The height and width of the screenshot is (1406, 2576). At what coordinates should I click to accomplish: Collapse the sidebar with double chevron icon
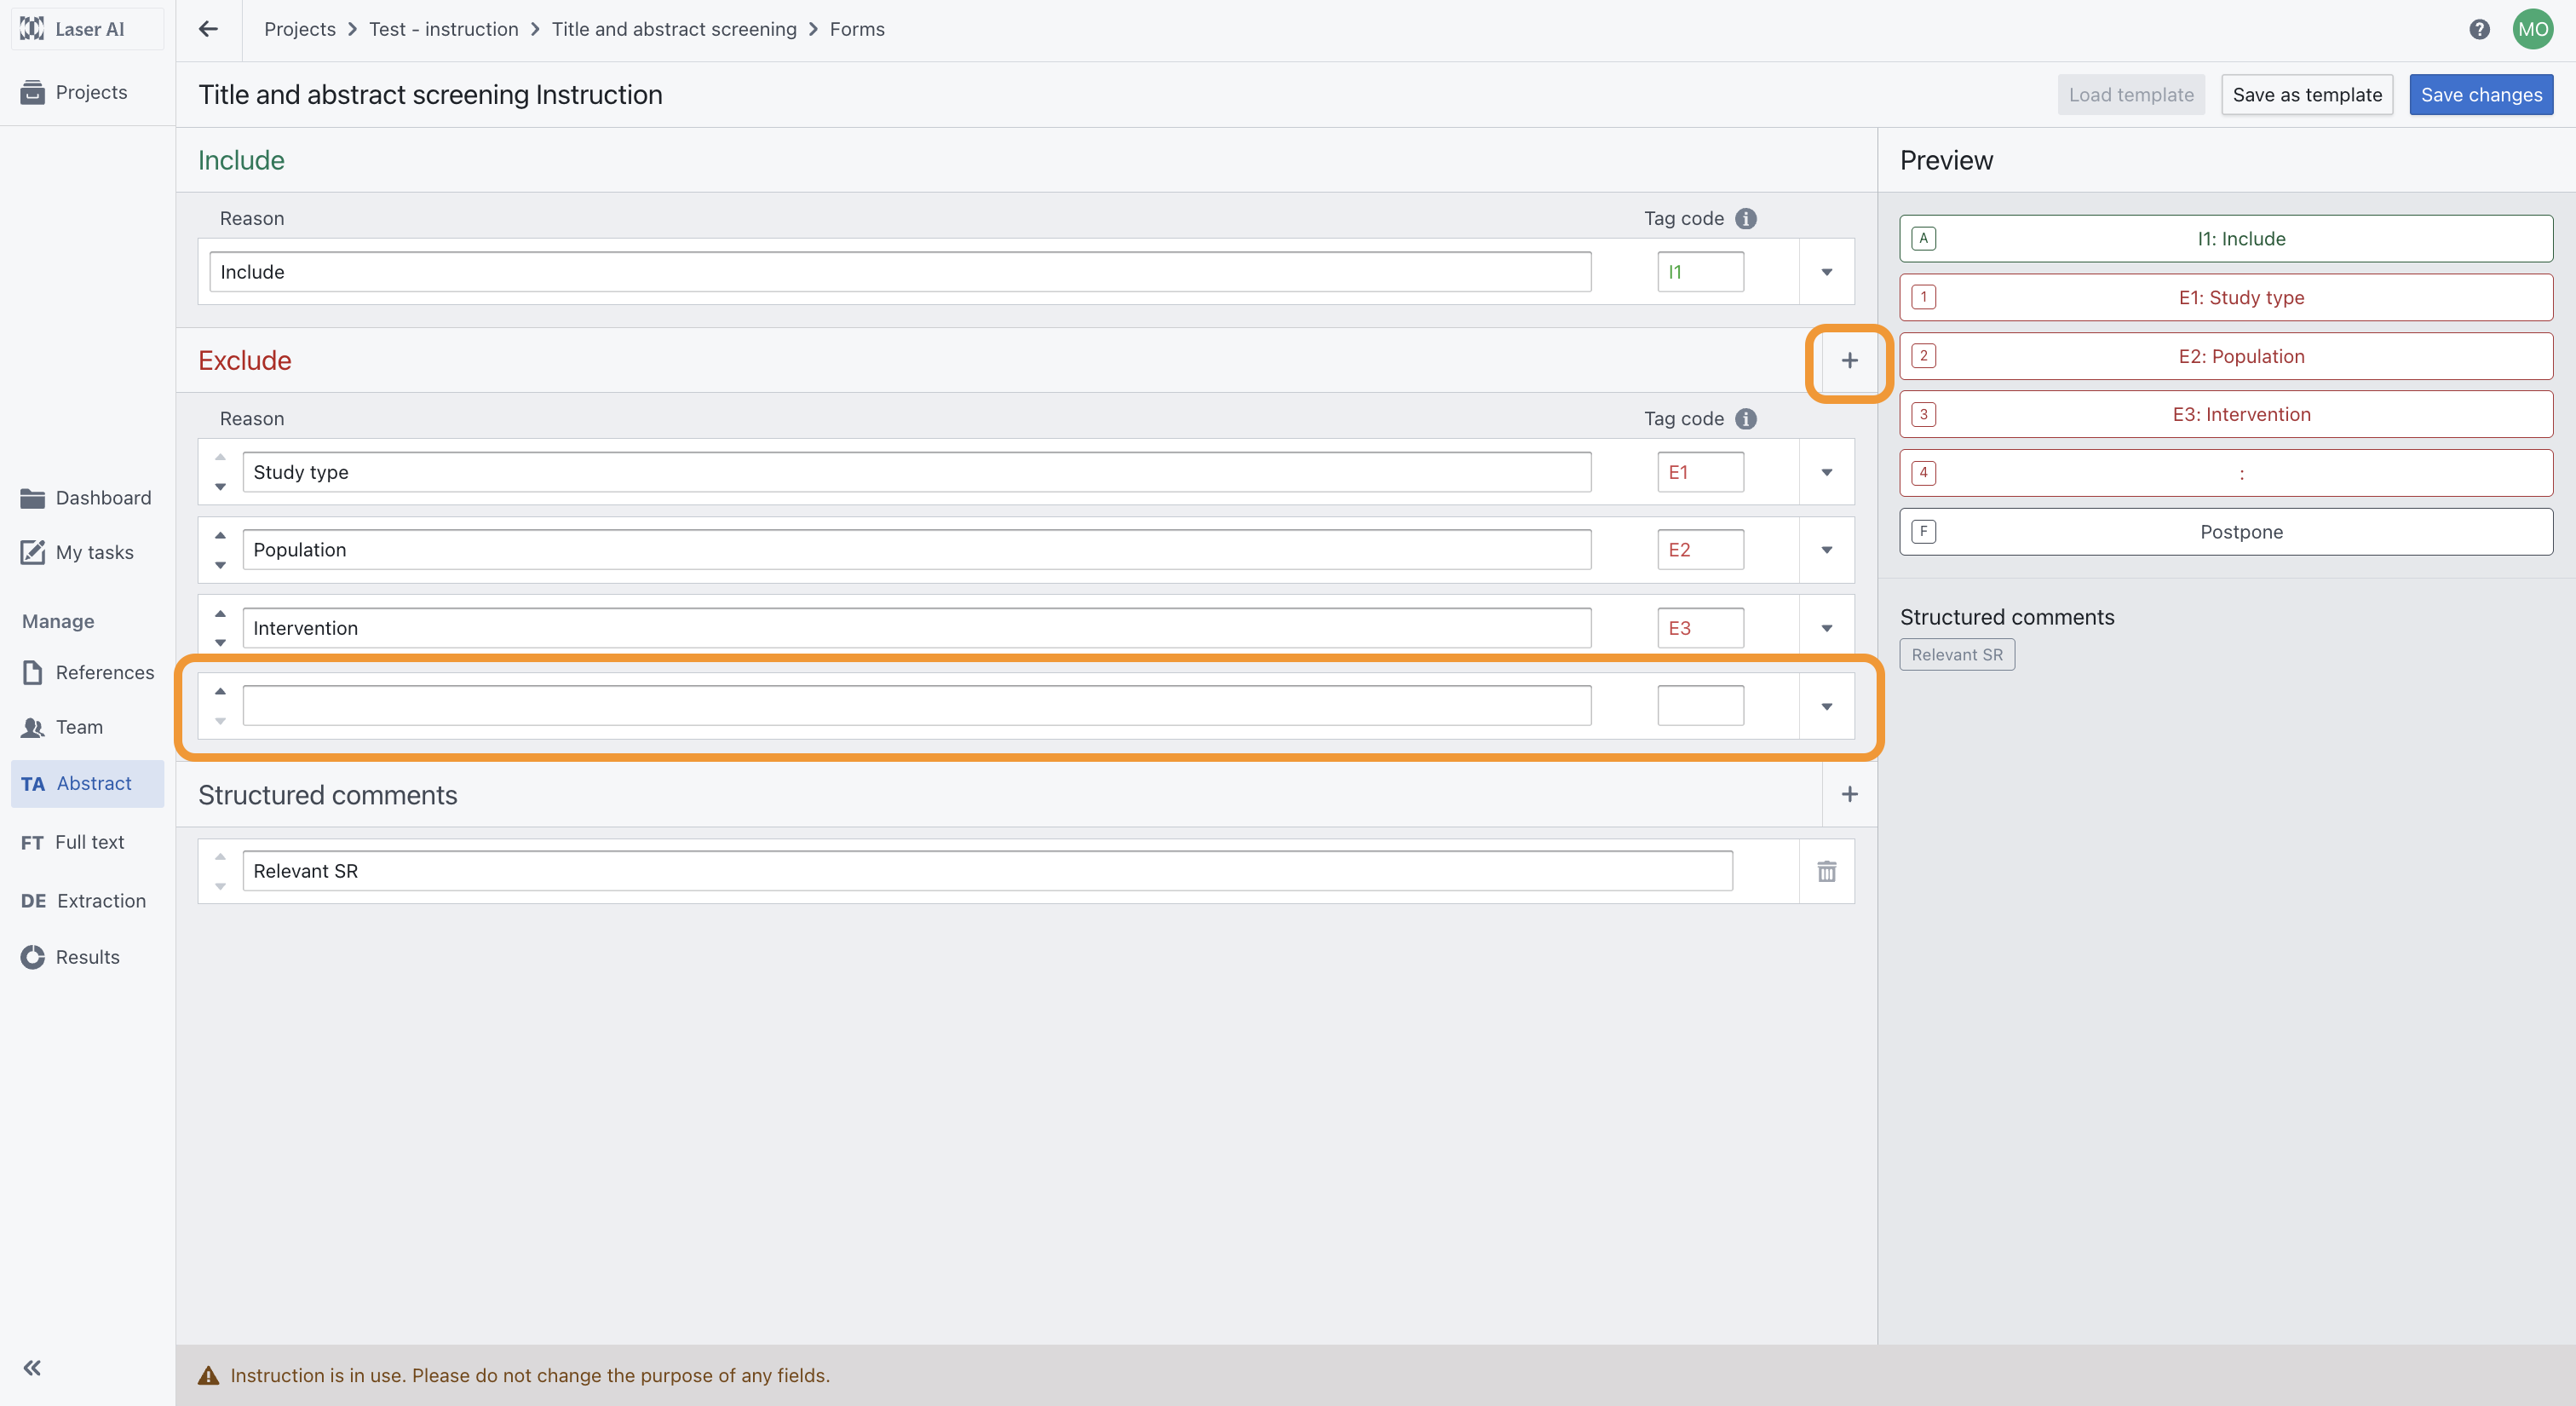[32, 1367]
